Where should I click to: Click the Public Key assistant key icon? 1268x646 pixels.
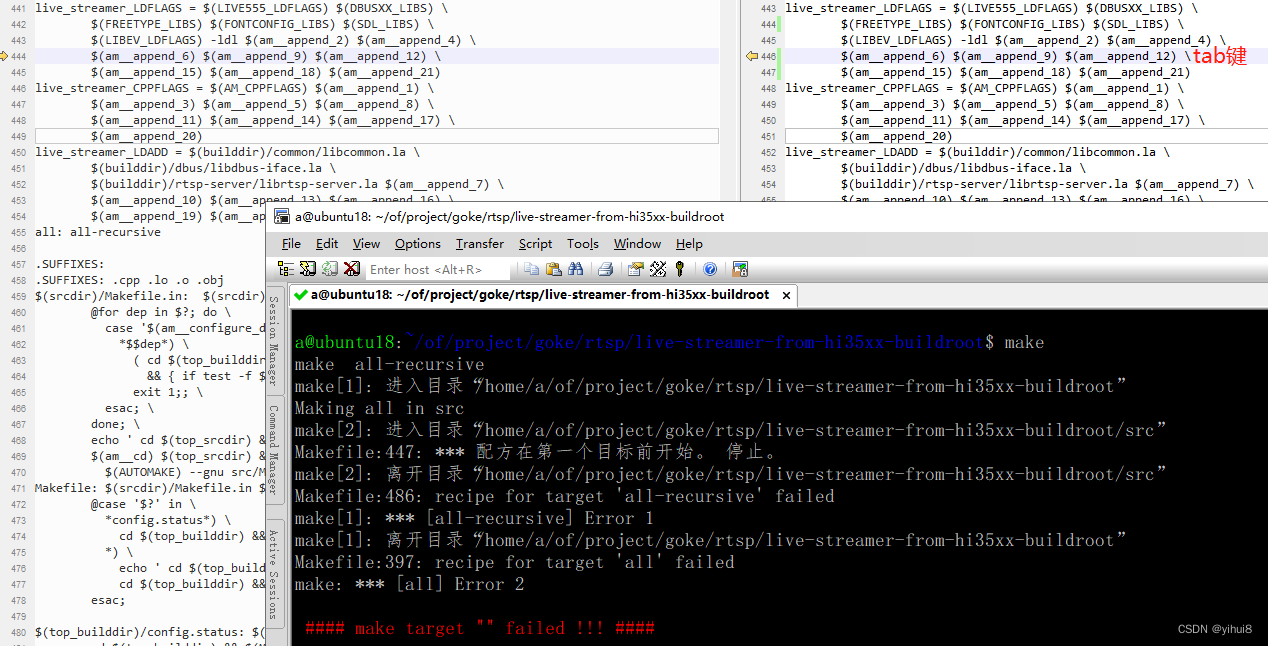680,269
